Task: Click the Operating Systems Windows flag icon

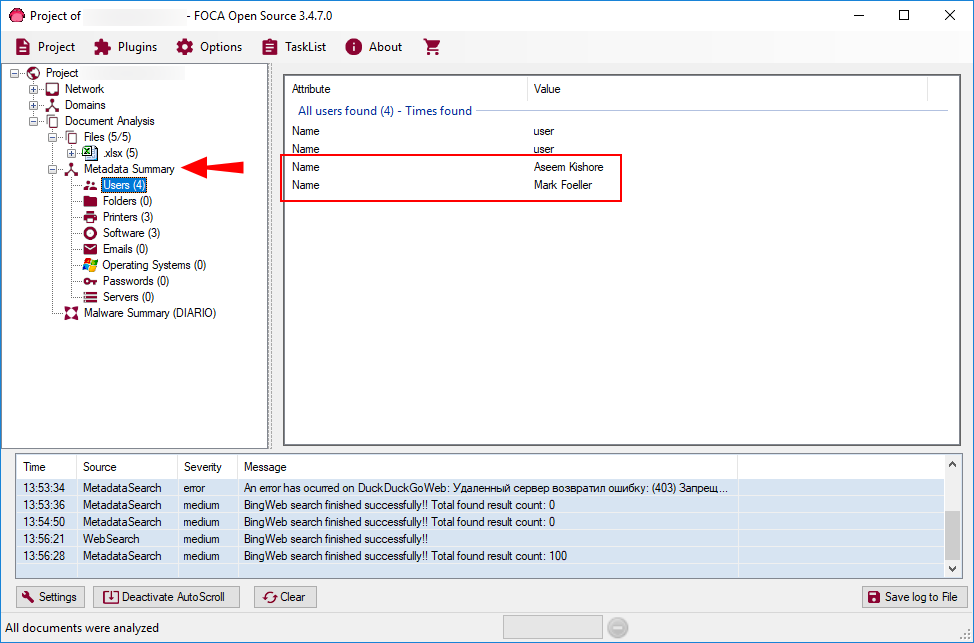Action: point(91,265)
